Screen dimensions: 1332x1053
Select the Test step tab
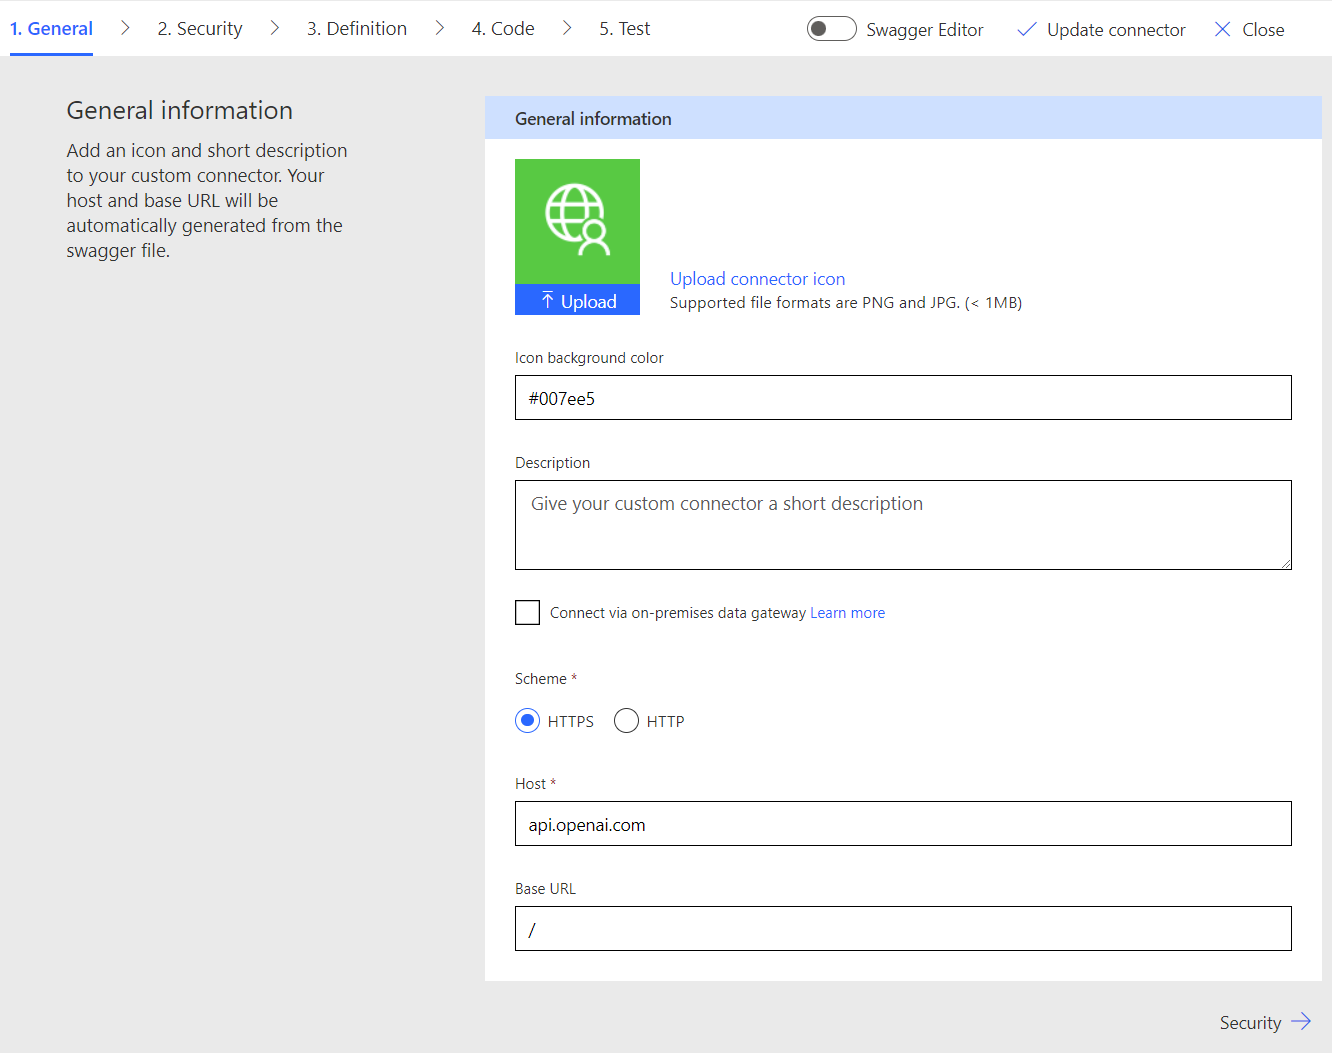625,29
